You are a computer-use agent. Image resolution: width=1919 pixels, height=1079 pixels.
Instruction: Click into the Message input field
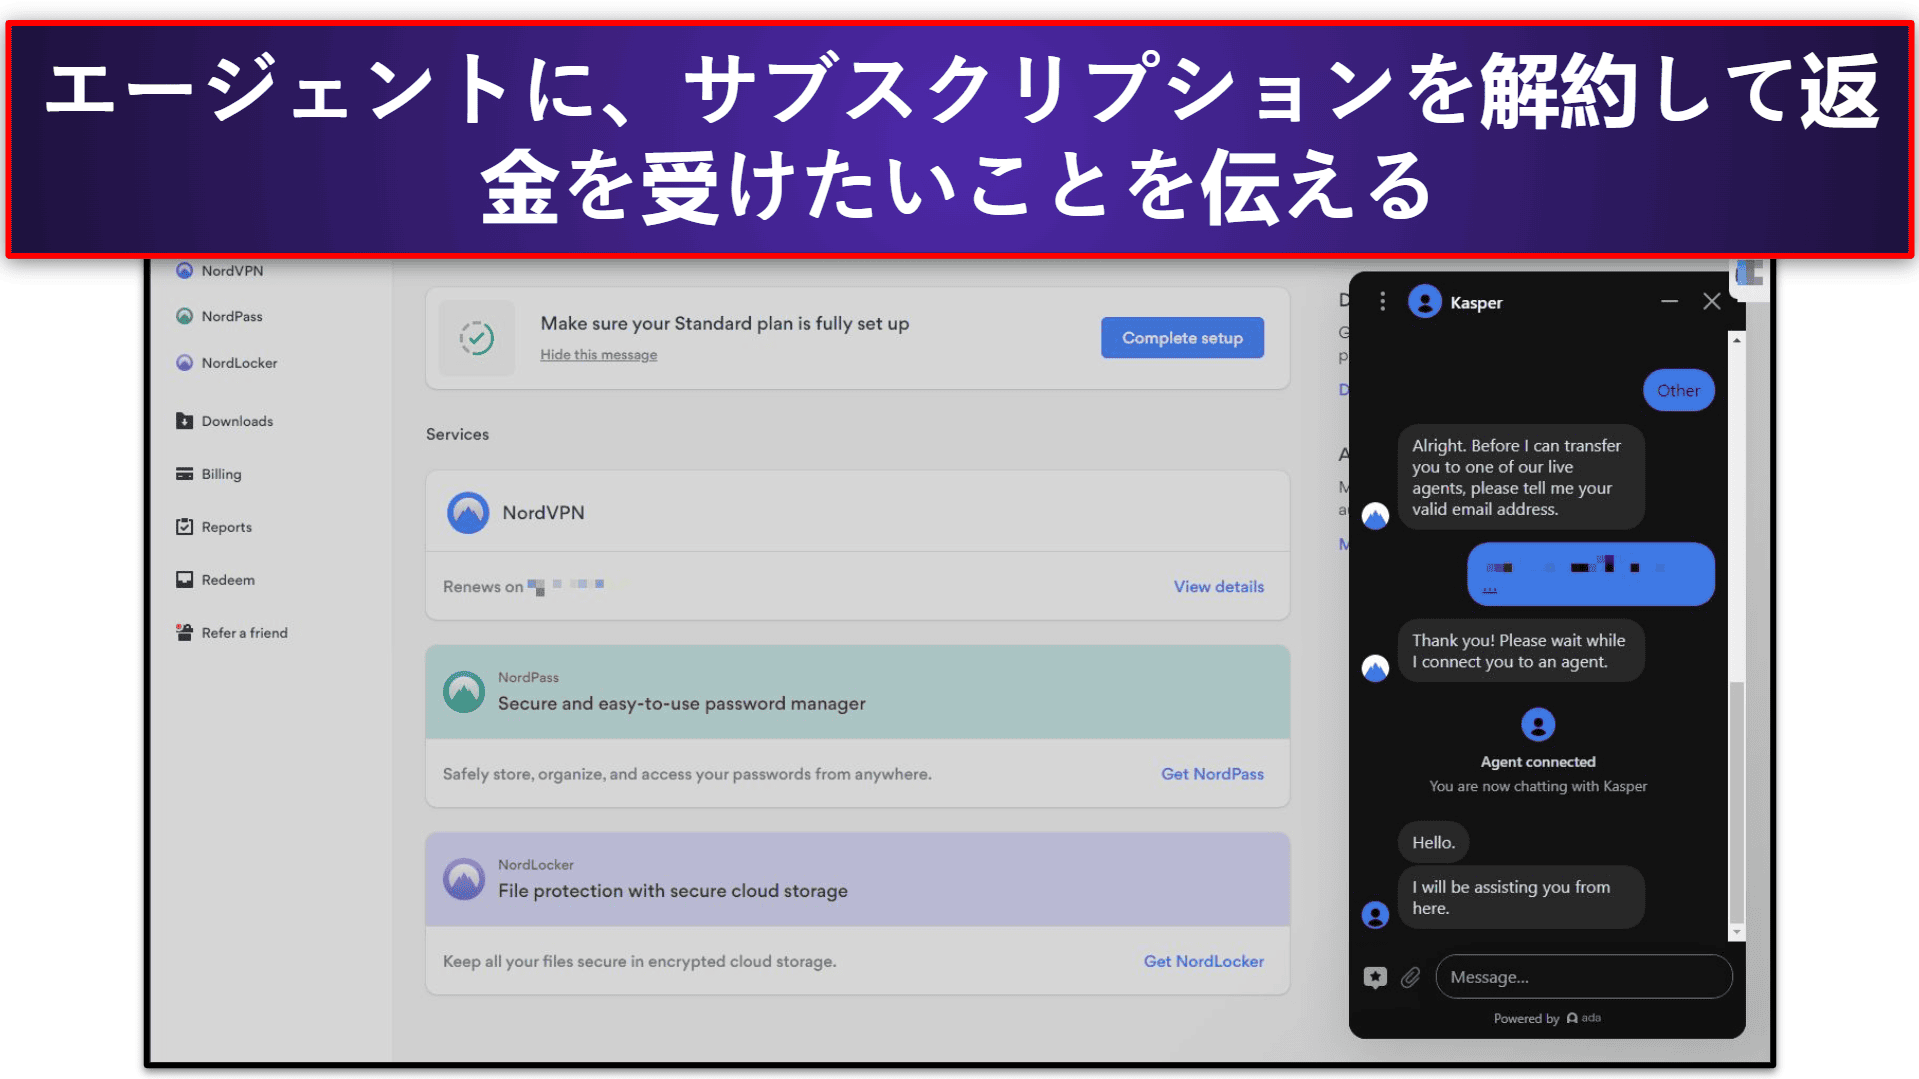(x=1583, y=977)
